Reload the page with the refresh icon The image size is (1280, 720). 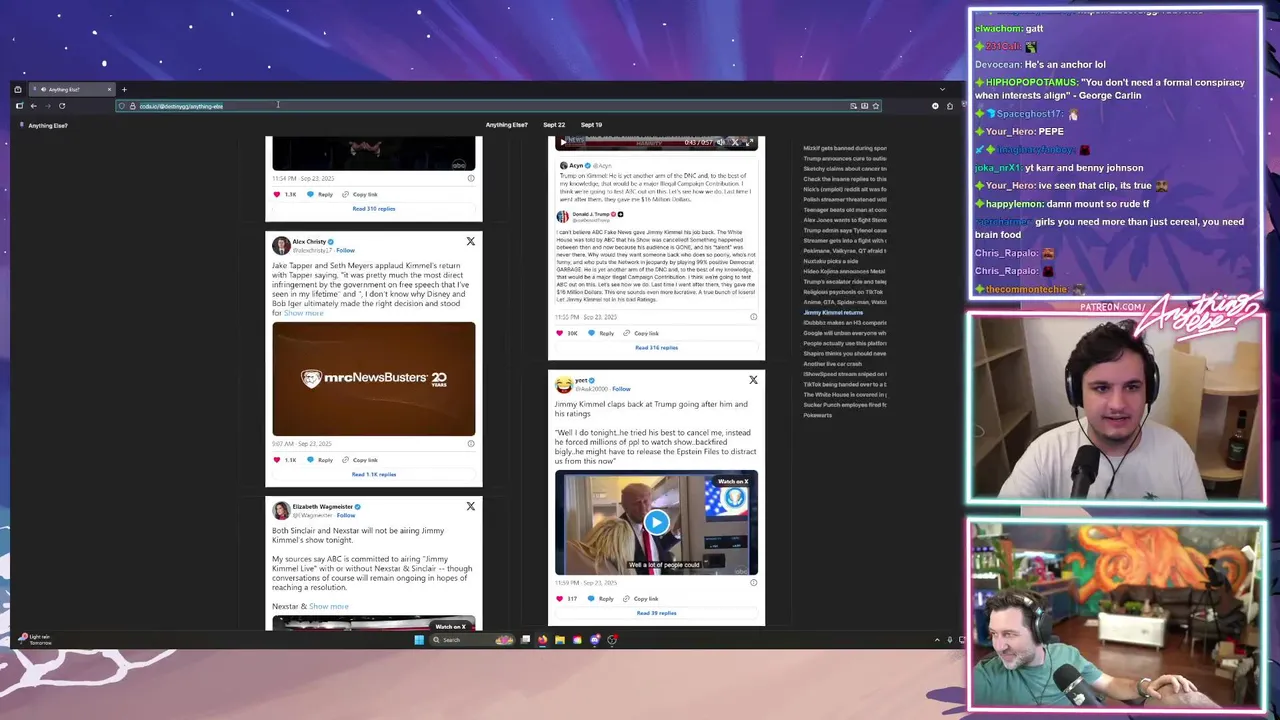pyautogui.click(x=62, y=106)
